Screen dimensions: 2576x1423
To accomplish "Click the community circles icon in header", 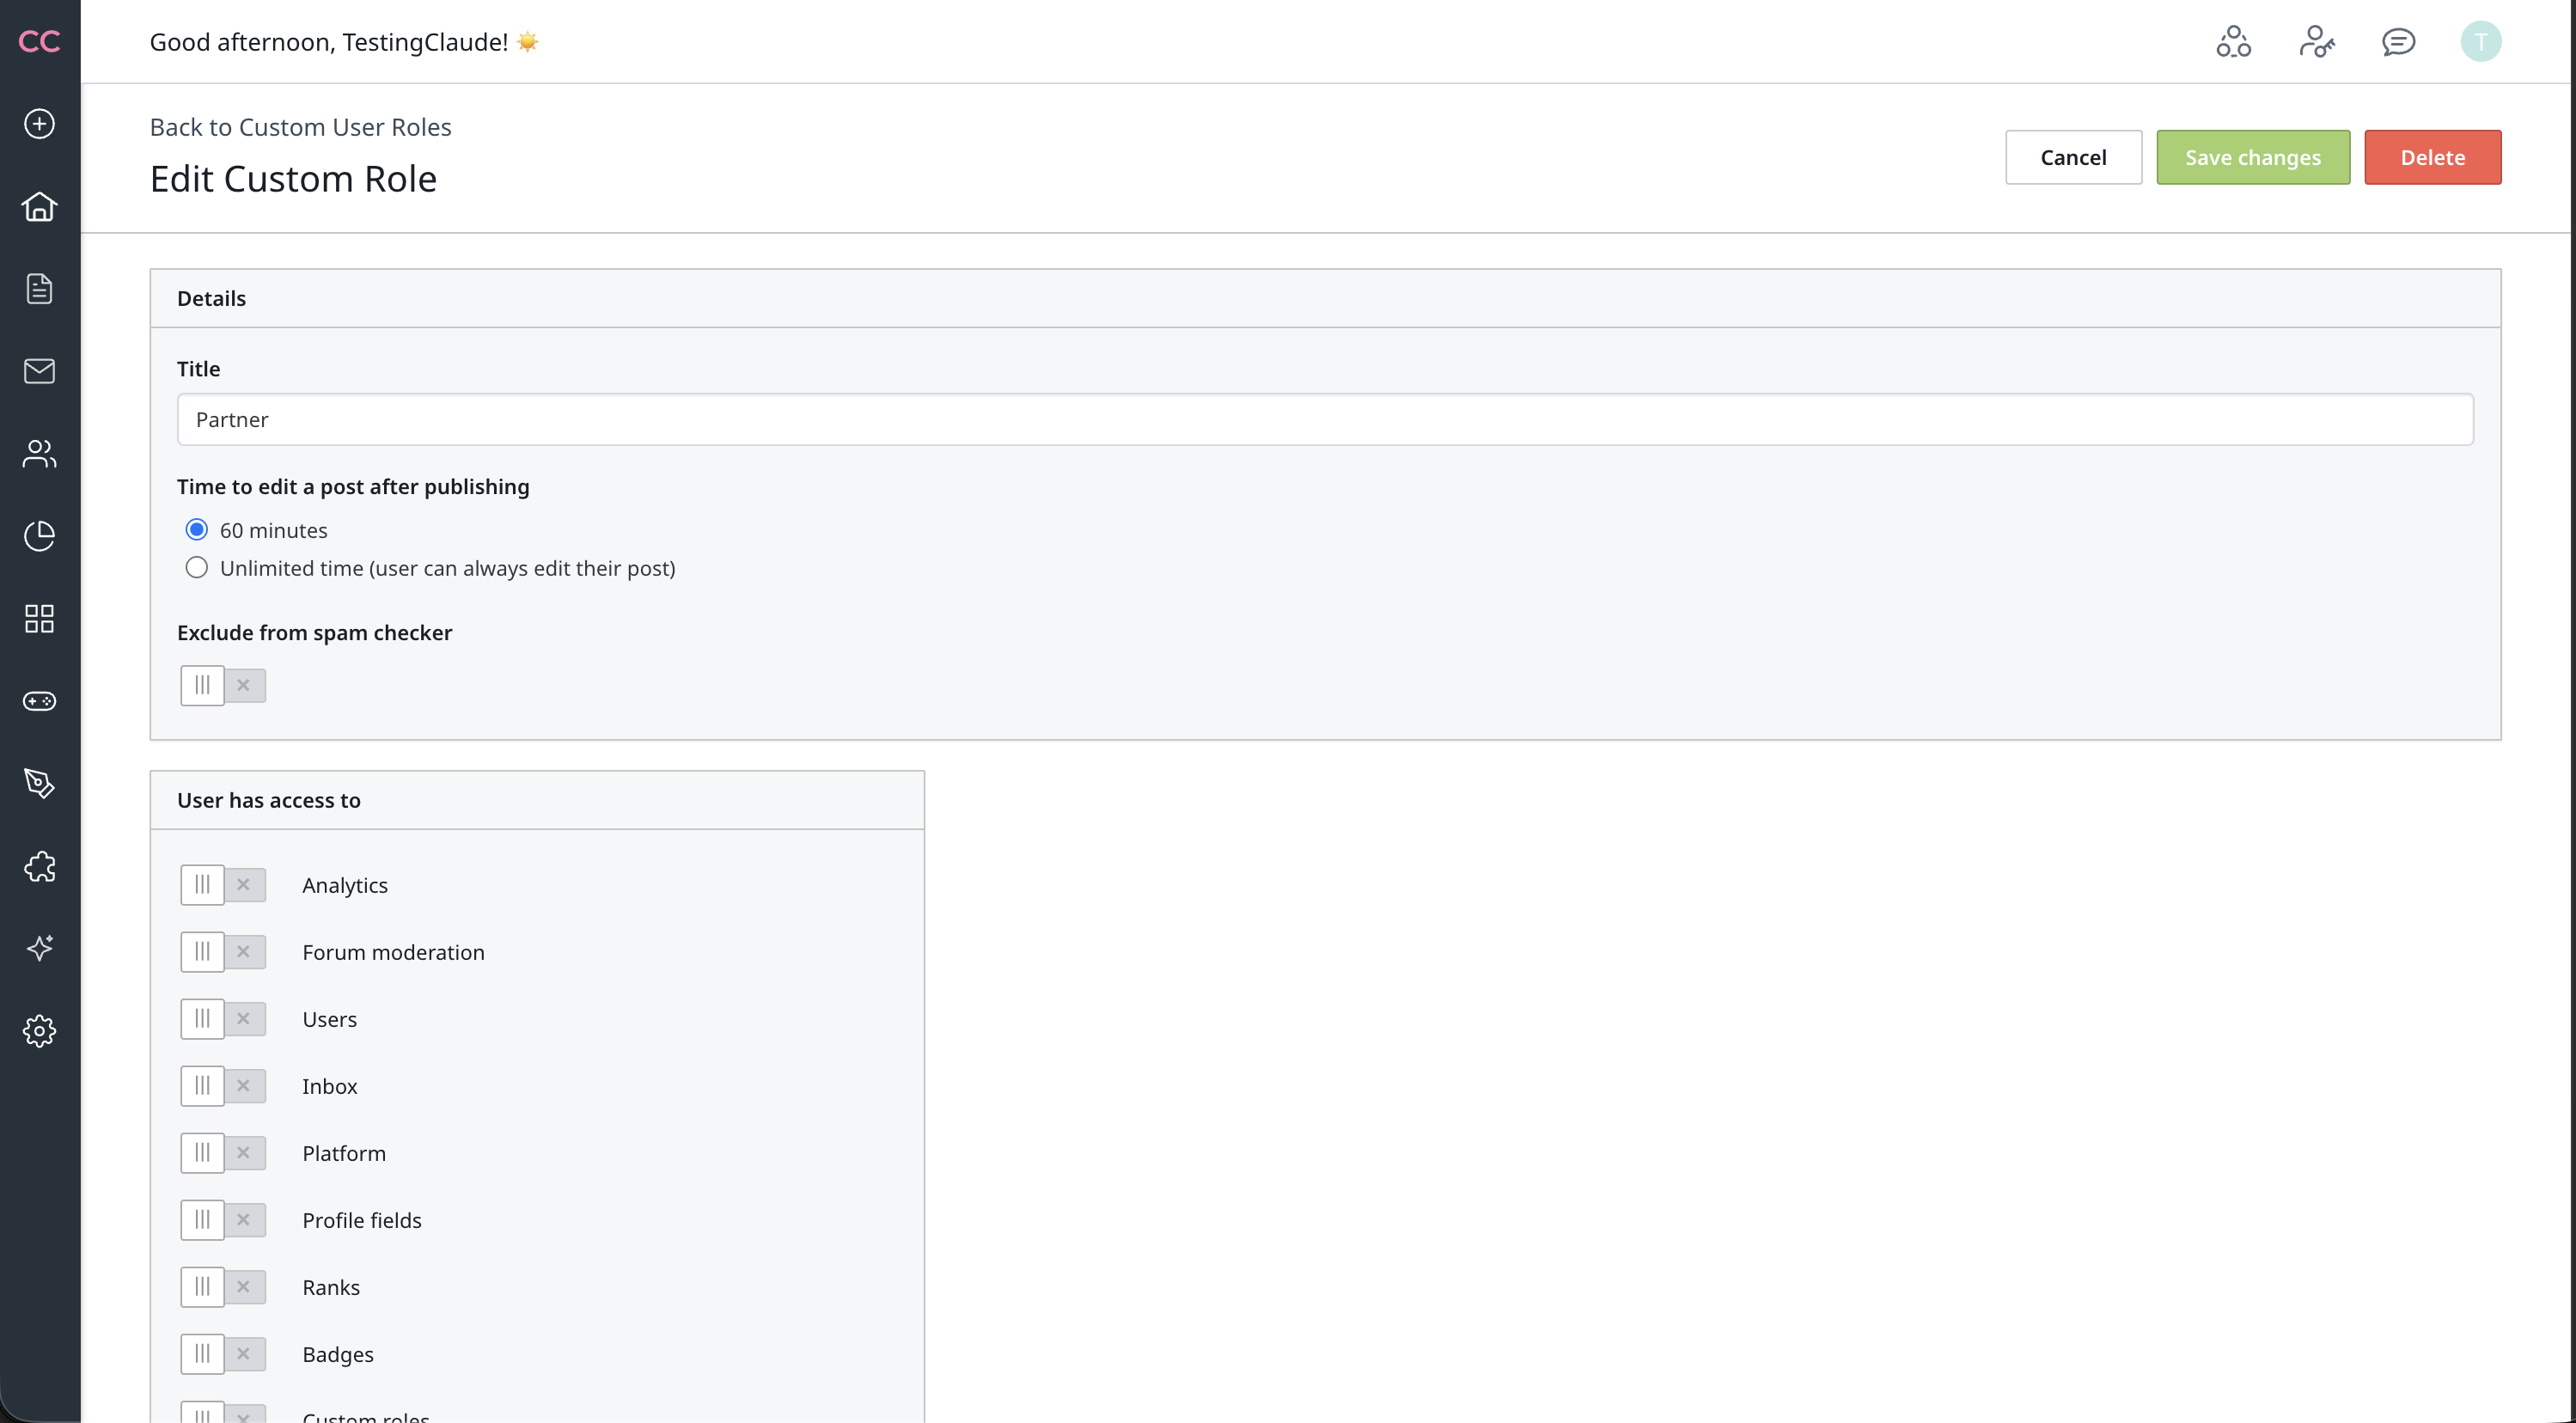I will (2233, 42).
